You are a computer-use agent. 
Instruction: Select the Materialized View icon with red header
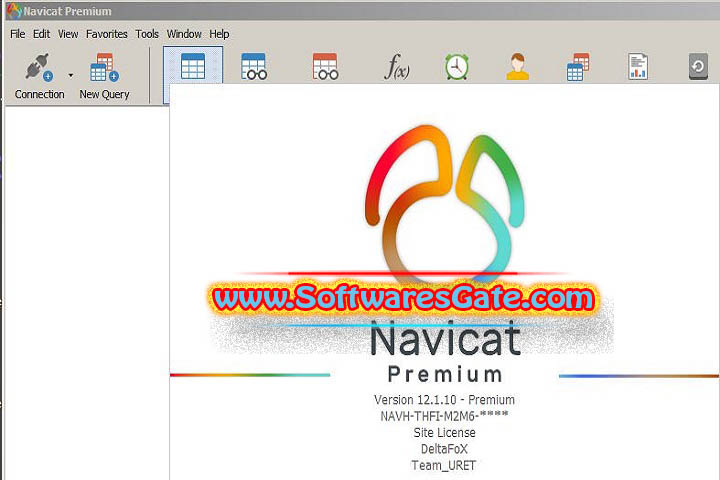coord(326,67)
